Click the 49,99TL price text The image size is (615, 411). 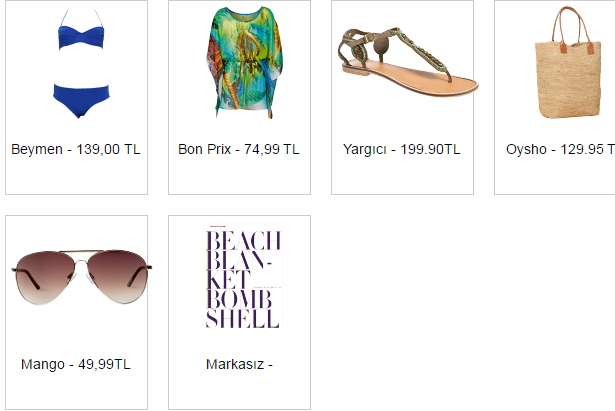[x=104, y=364]
